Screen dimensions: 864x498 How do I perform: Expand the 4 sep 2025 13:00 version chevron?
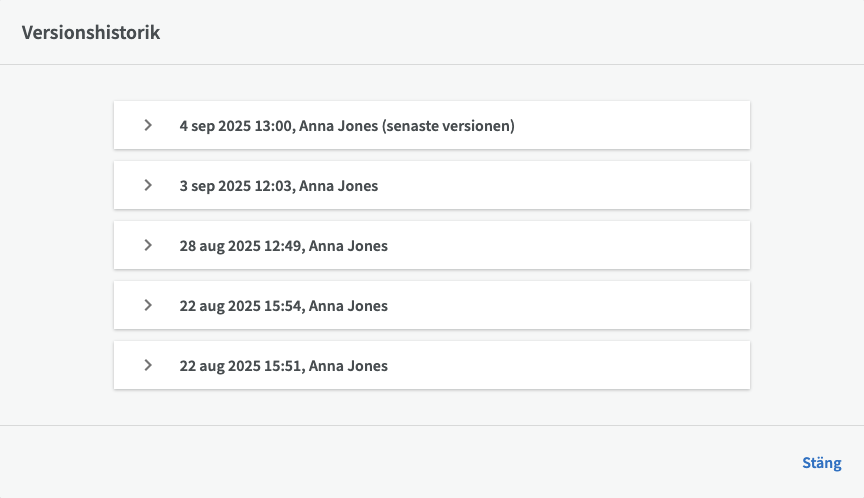(x=148, y=125)
